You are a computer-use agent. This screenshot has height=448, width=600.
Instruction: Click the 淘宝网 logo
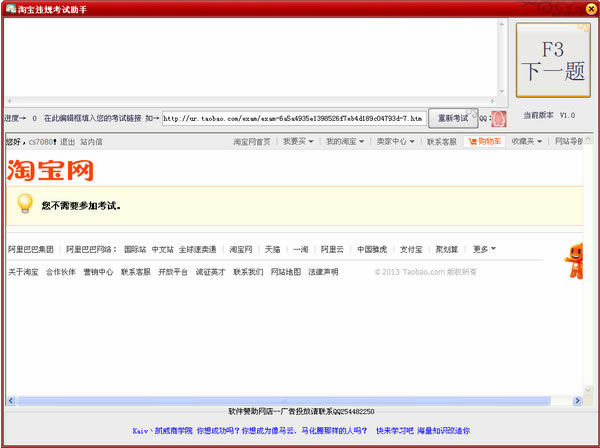[x=51, y=170]
